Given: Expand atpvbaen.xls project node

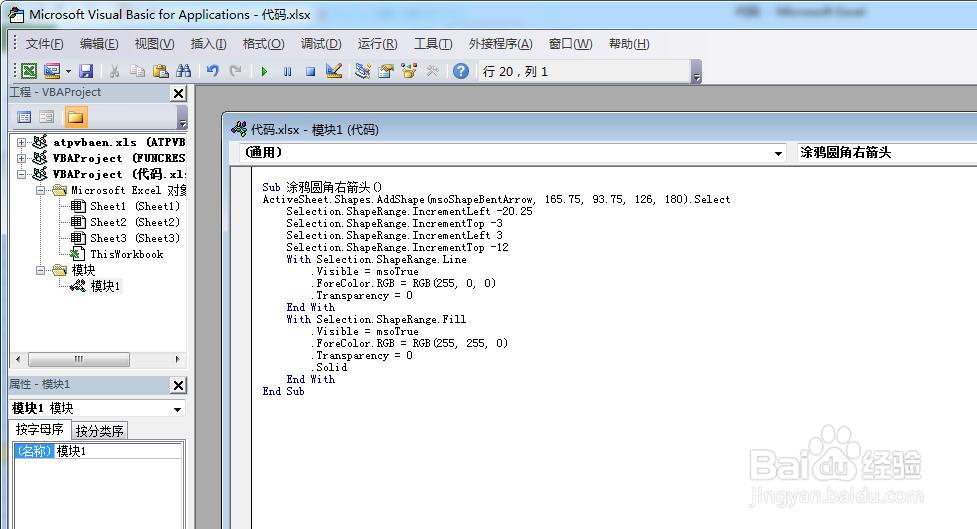Looking at the screenshot, I should click(x=21, y=142).
